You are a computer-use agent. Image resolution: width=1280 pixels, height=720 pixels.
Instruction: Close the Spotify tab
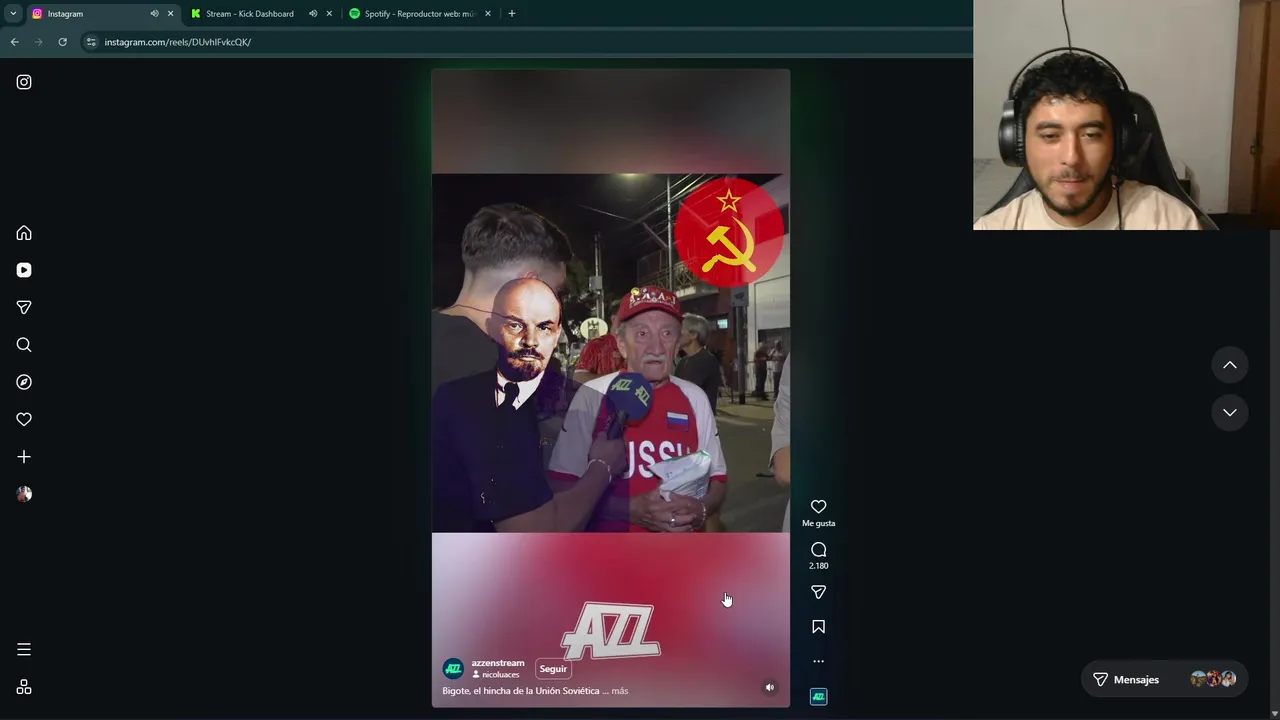488,14
